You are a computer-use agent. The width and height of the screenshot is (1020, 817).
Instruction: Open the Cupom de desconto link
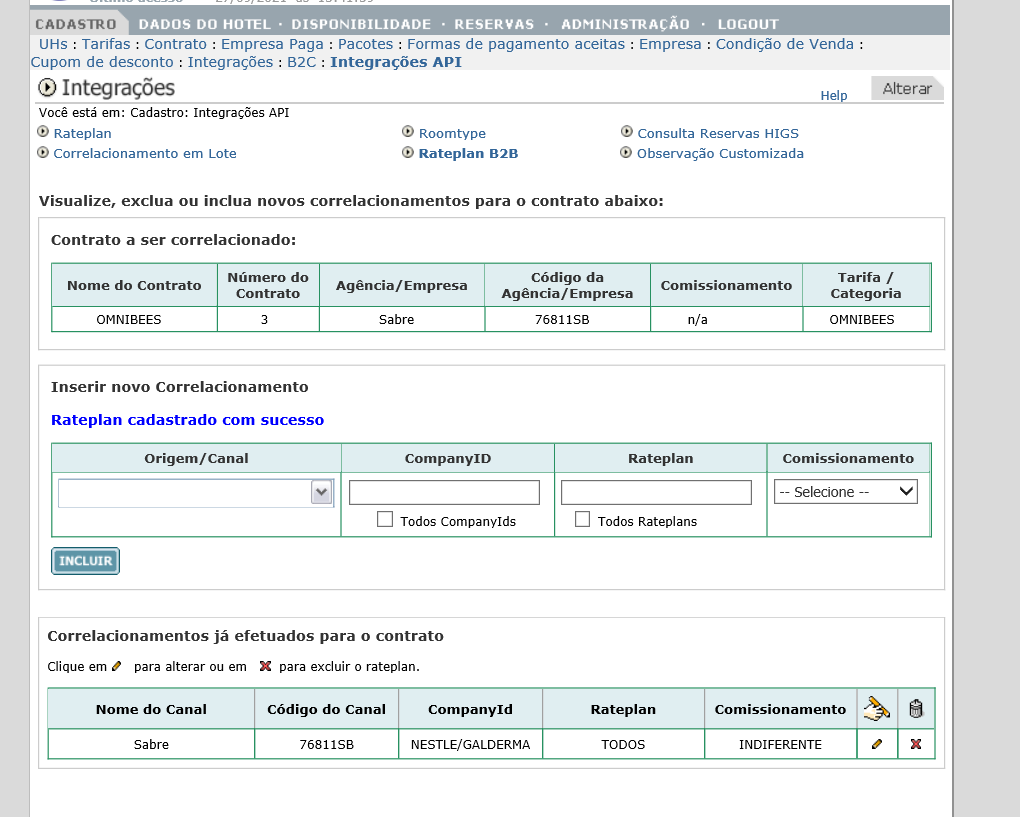pyautogui.click(x=102, y=62)
